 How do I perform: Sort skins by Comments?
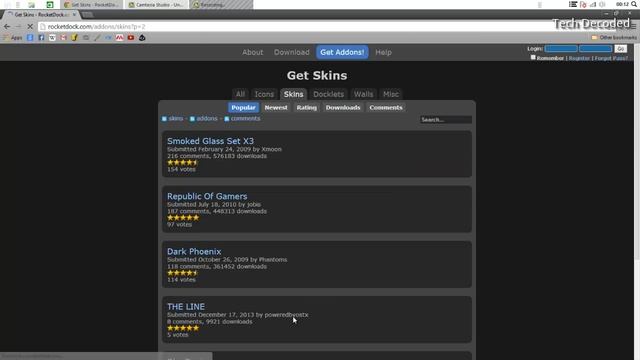click(386, 107)
